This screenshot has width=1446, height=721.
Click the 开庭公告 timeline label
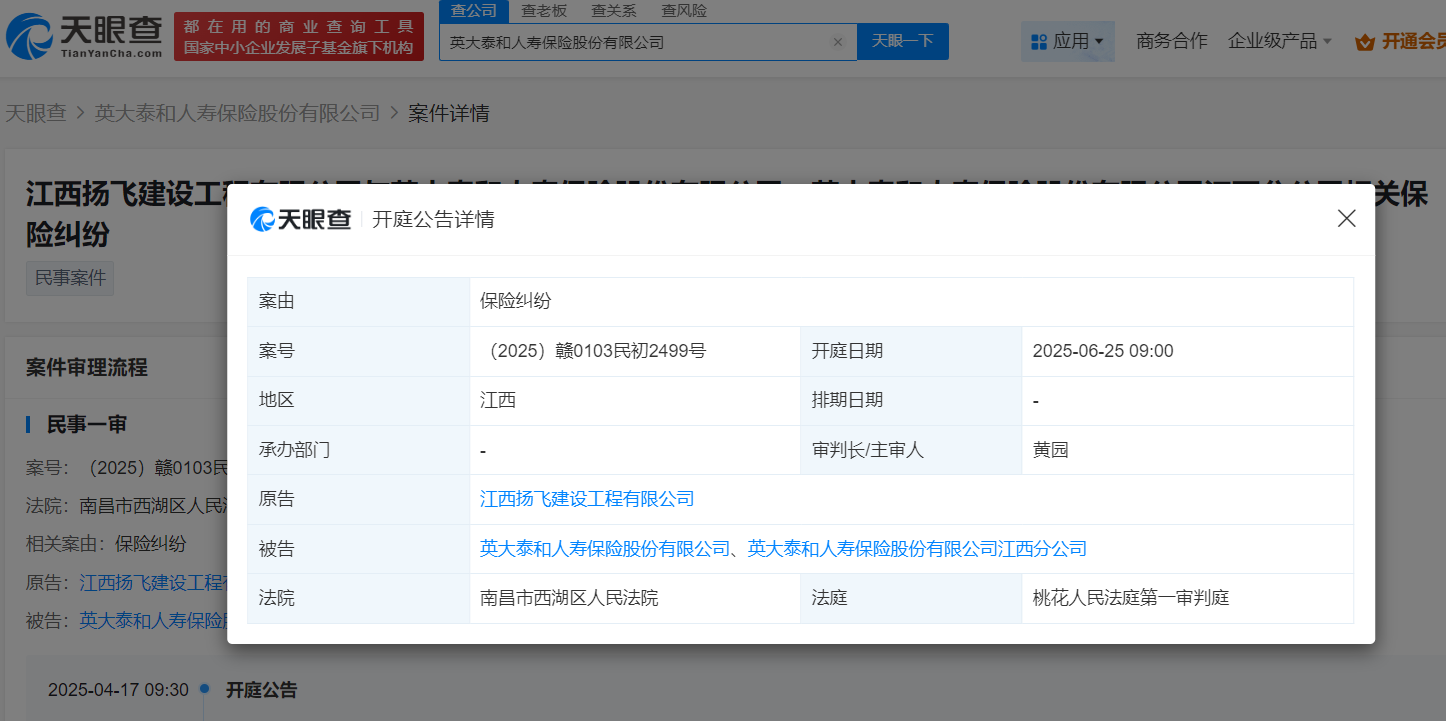click(x=261, y=690)
